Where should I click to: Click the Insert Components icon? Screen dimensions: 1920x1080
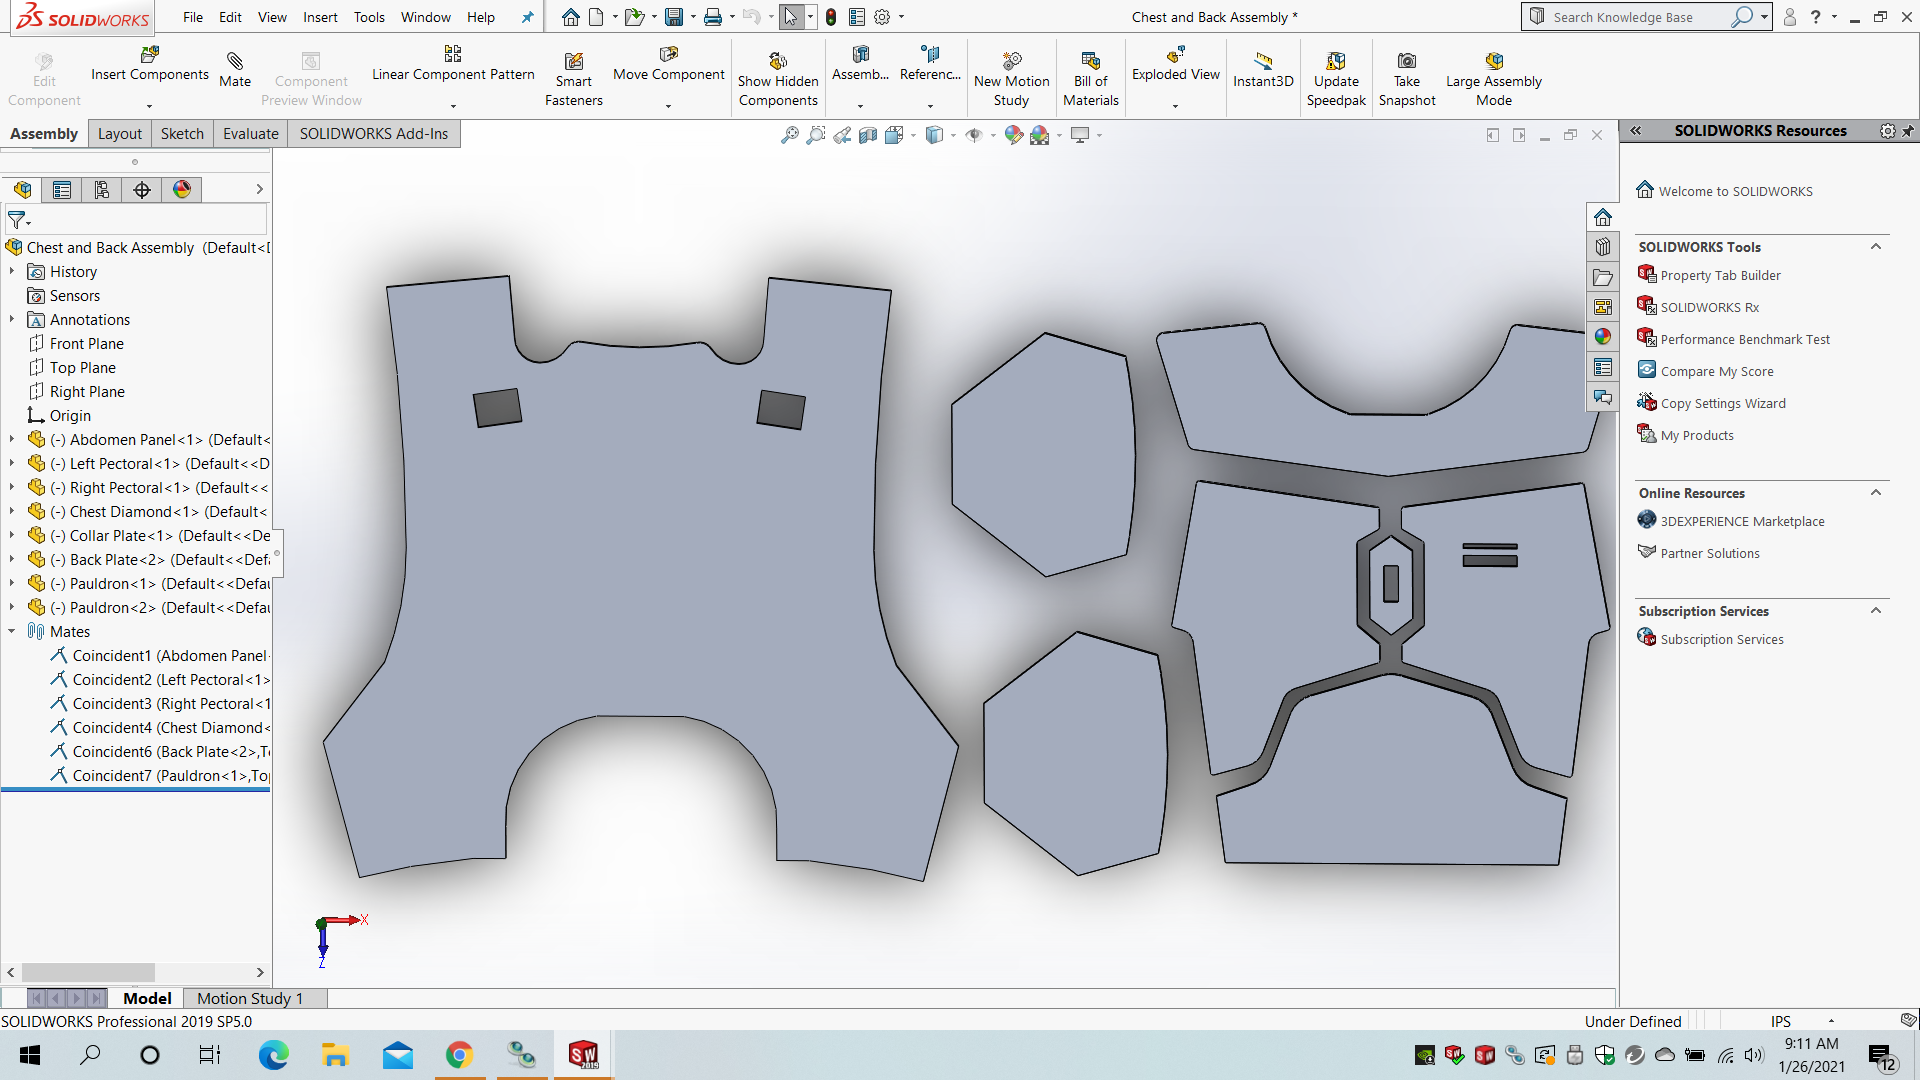click(x=150, y=55)
